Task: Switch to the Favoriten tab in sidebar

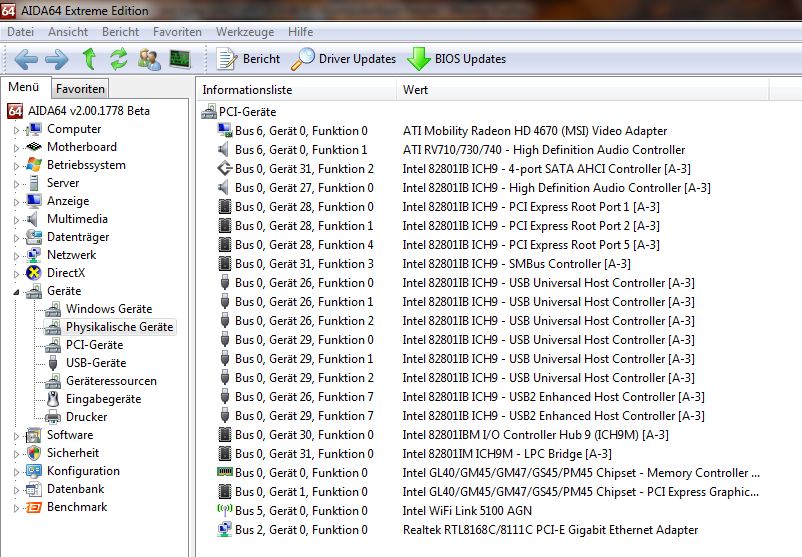Action: (x=80, y=88)
